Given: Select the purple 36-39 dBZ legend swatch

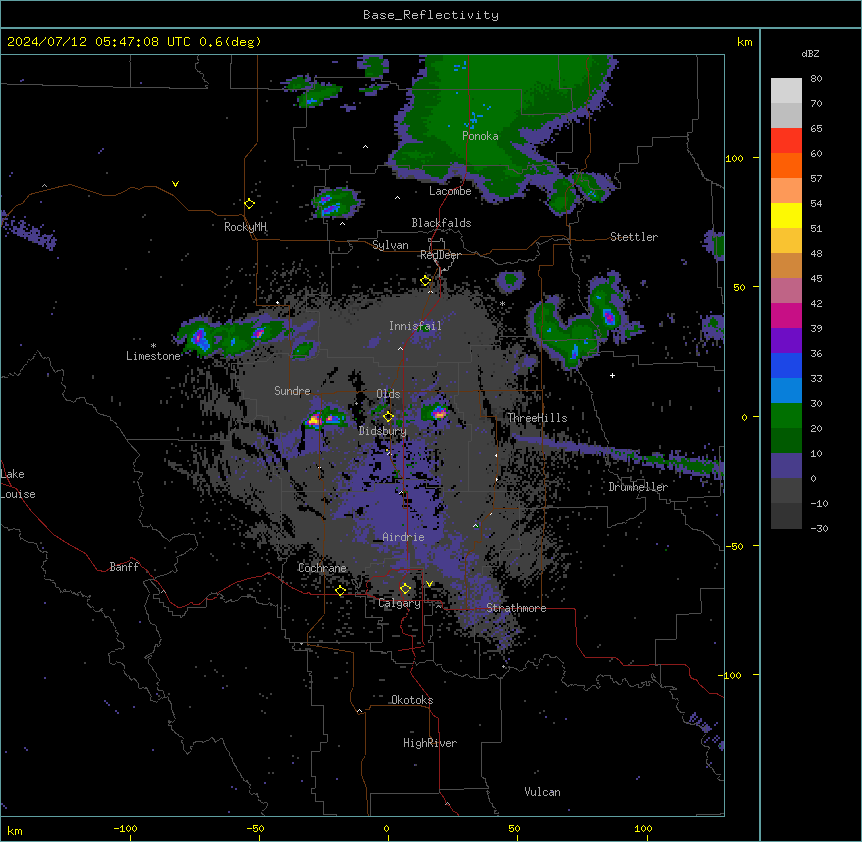Looking at the screenshot, I should click(786, 341).
